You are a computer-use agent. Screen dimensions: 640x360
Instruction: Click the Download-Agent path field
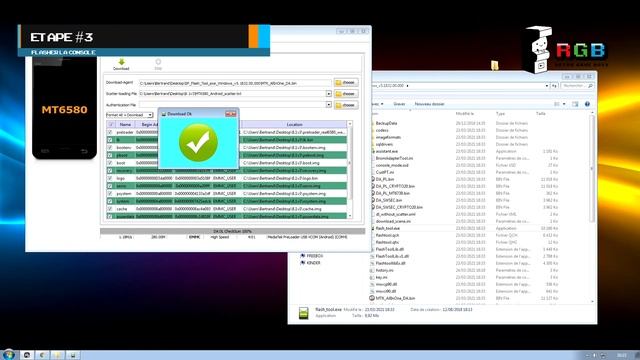click(x=235, y=83)
